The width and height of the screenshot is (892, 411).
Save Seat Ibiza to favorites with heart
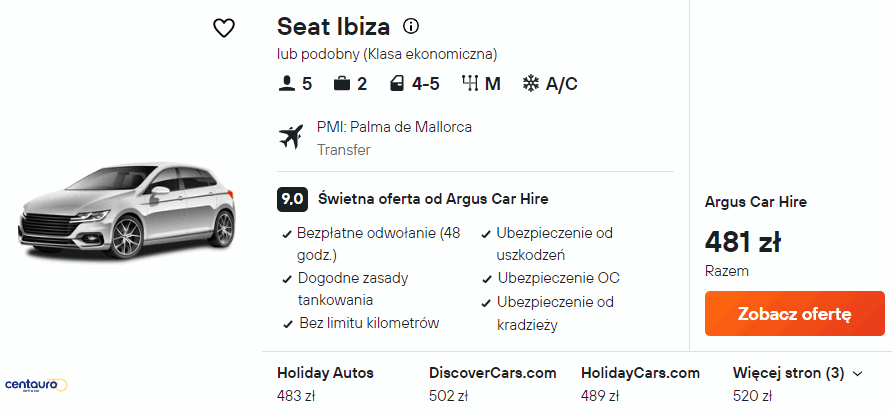coord(224,28)
